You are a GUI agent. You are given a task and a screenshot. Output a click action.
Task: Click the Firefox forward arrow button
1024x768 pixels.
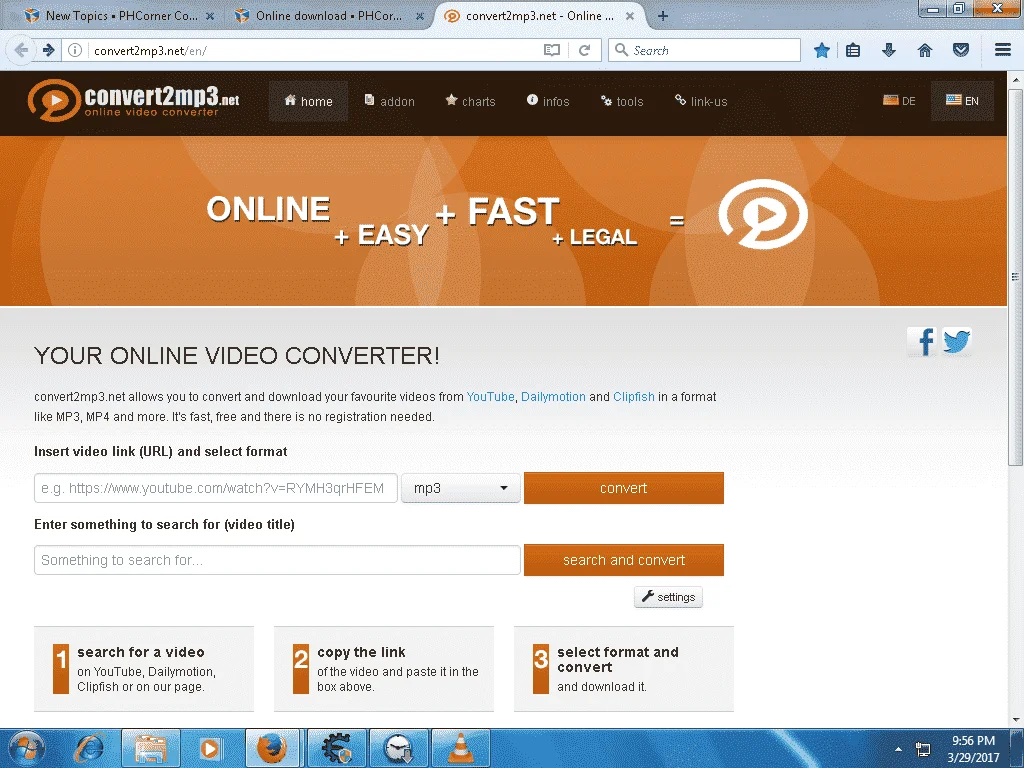coord(48,50)
